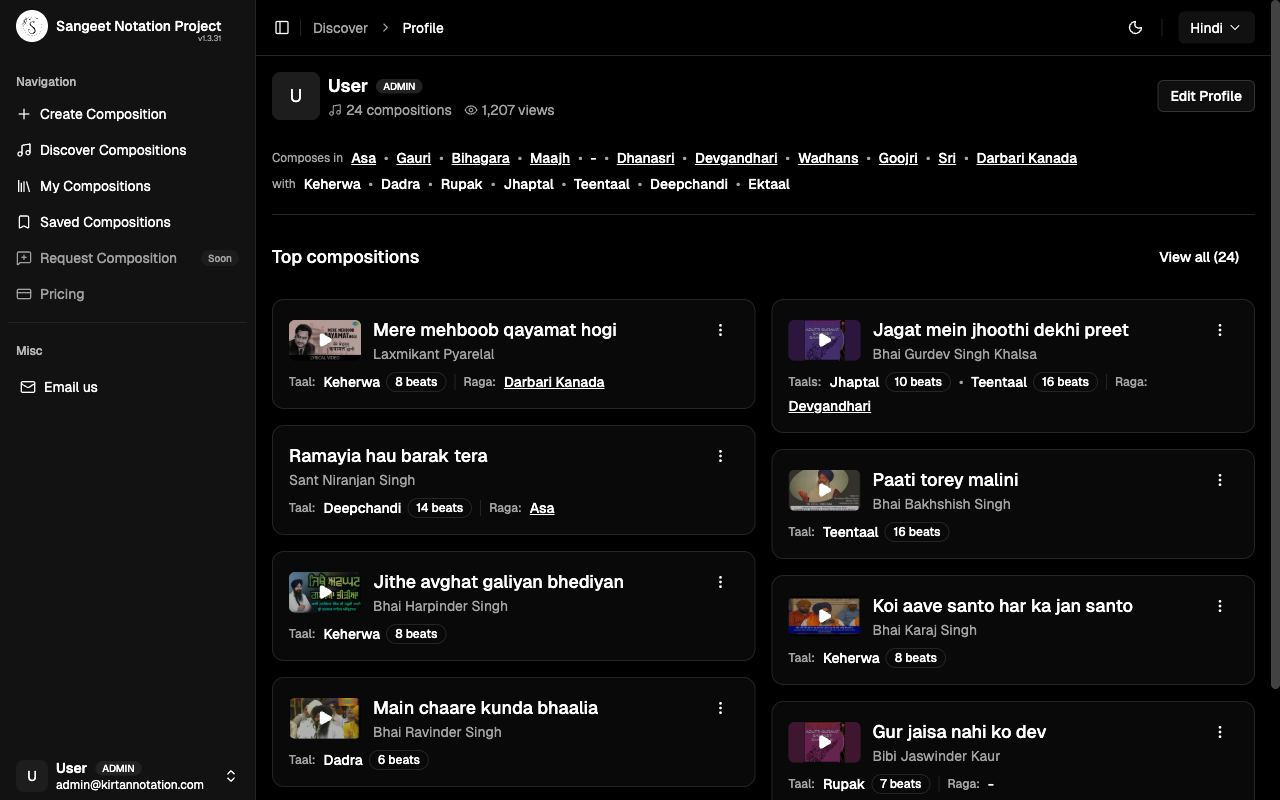Click the Pricing card icon in sidebar
This screenshot has height=800, width=1280.
(24, 294)
